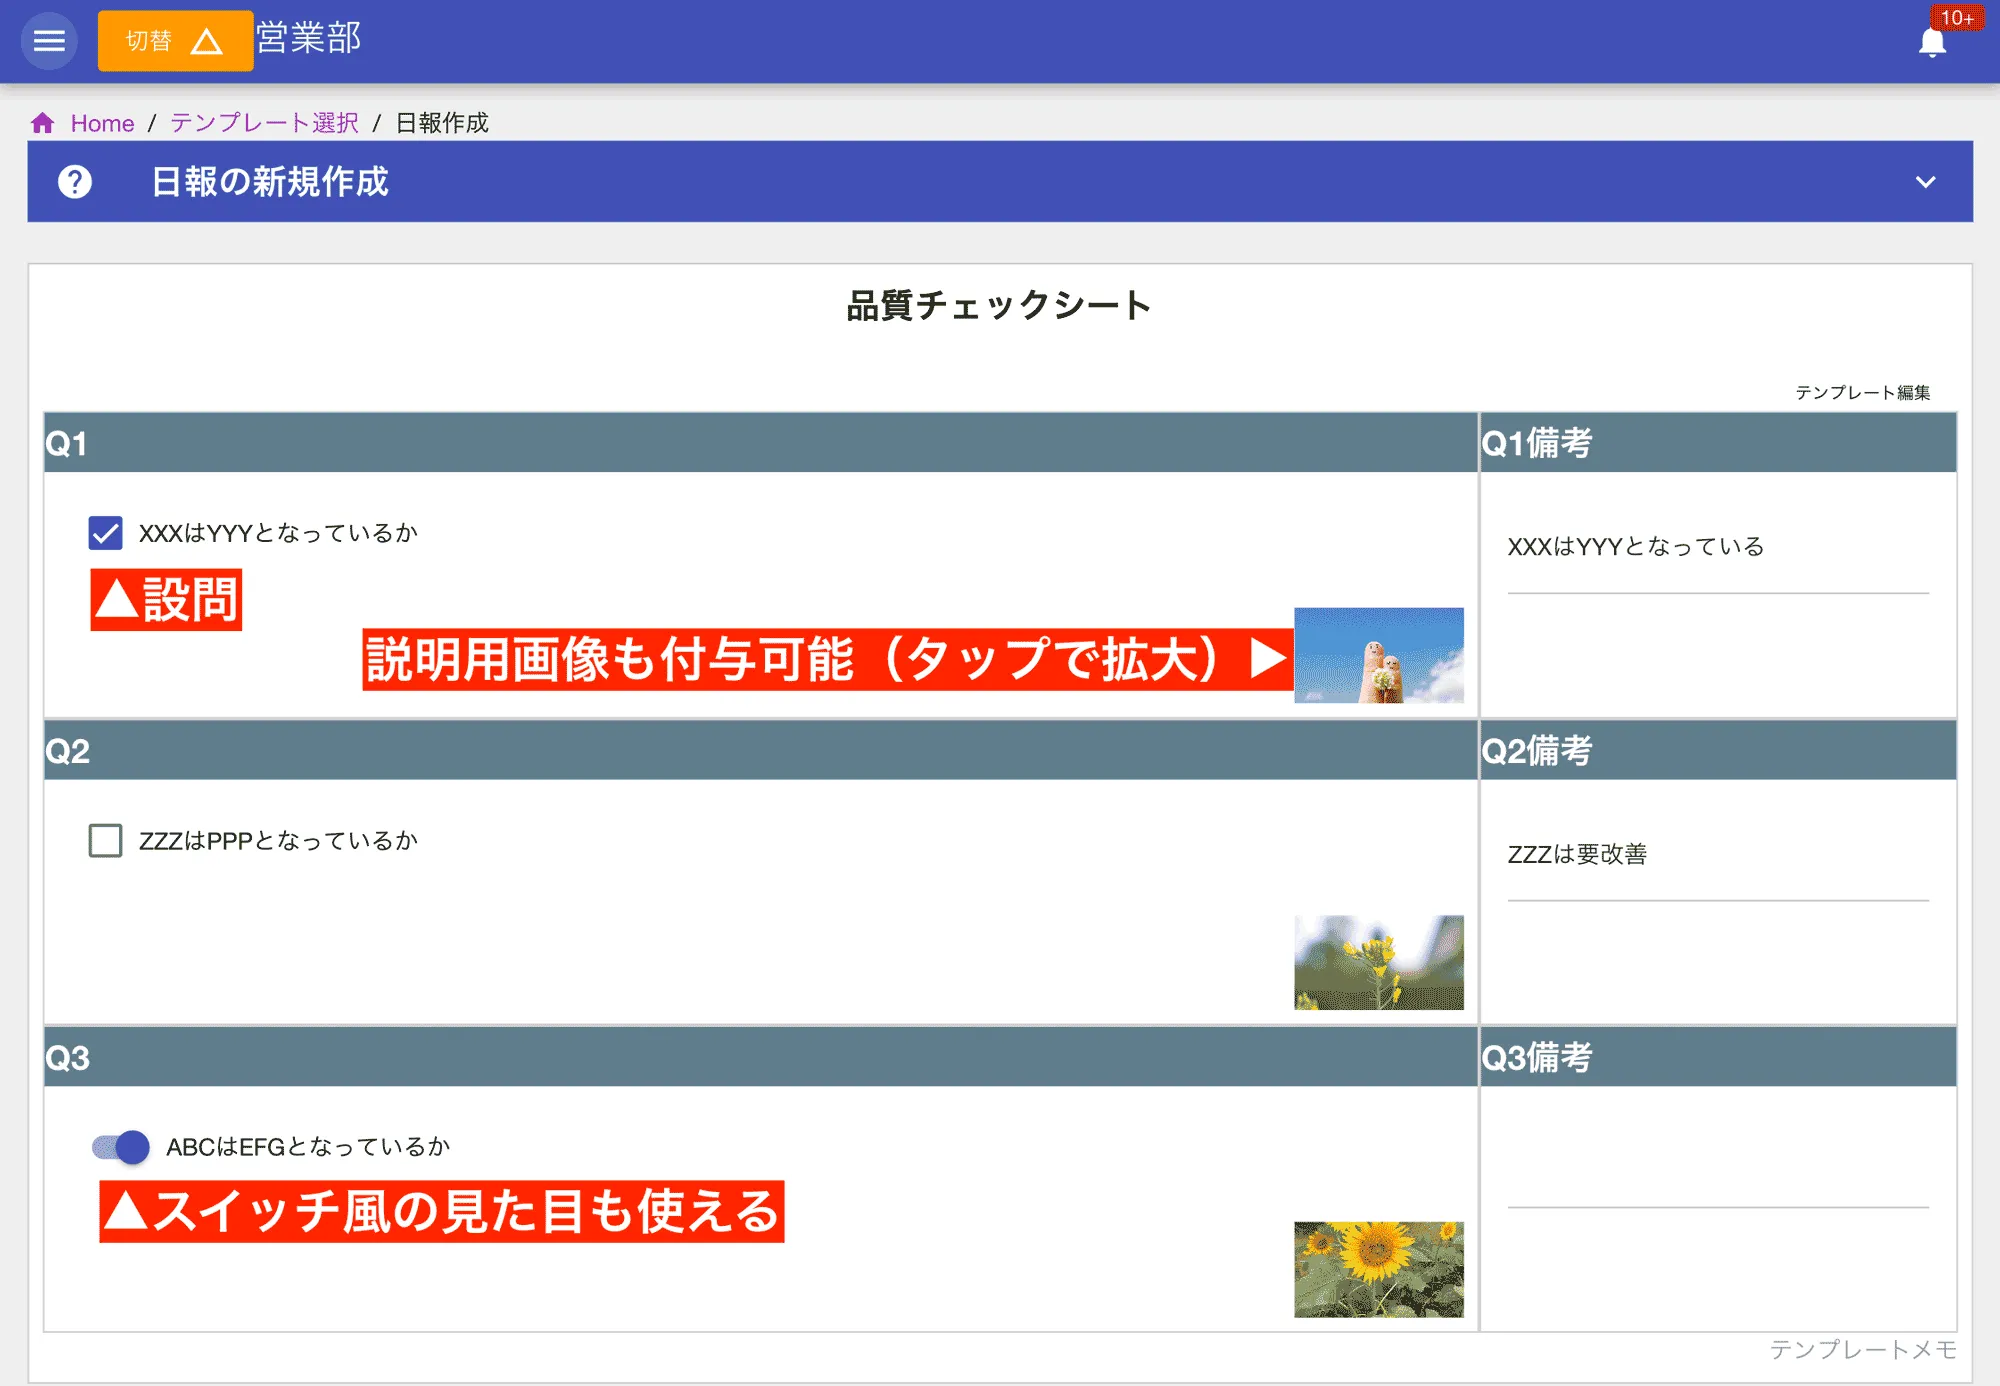Click the Home breadcrumb link
Image resolution: width=2000 pixels, height=1386 pixels.
(x=101, y=122)
